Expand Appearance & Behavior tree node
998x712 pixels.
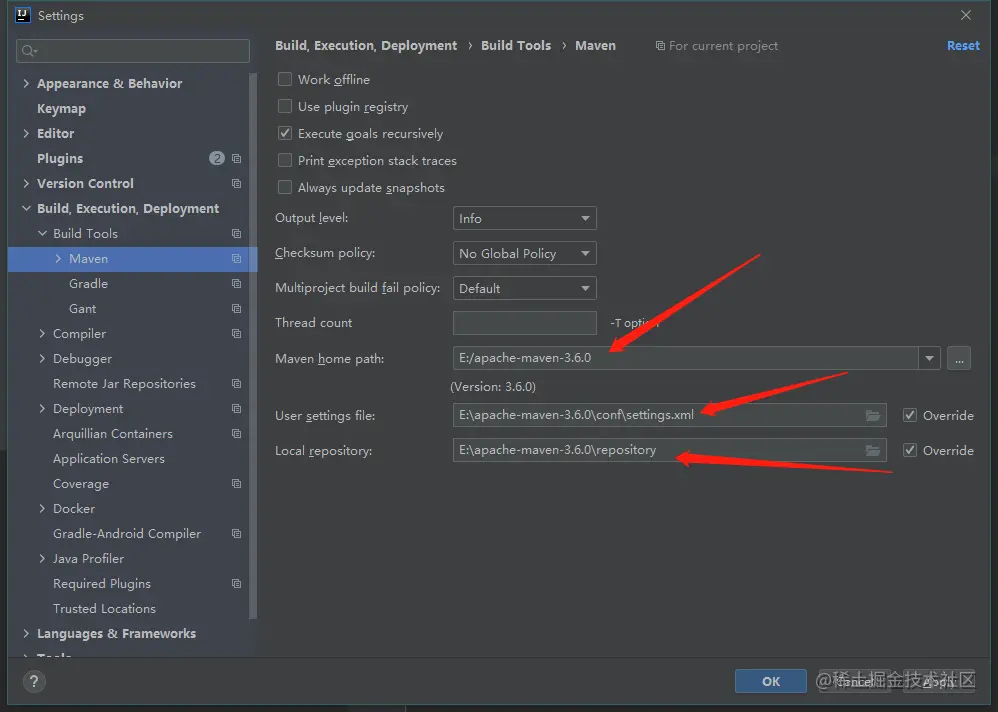tap(26, 83)
